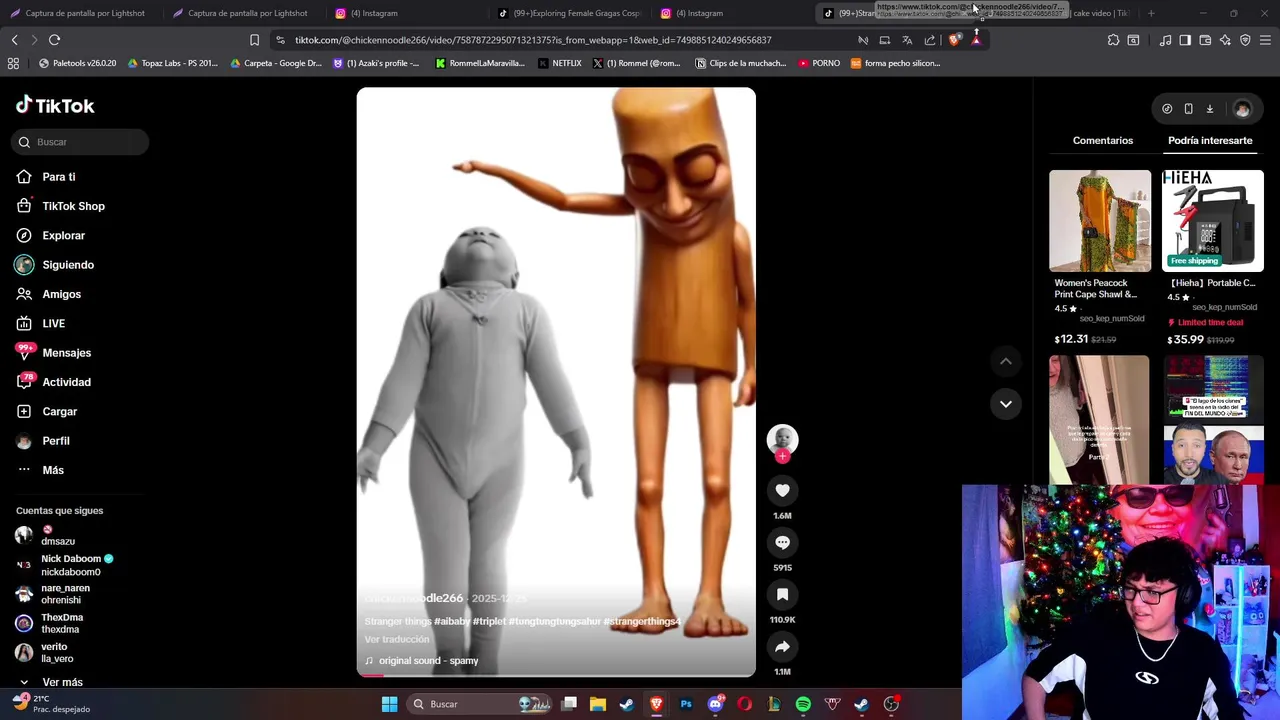
Task: Share the video using the arrow icon
Action: [x=782, y=647]
